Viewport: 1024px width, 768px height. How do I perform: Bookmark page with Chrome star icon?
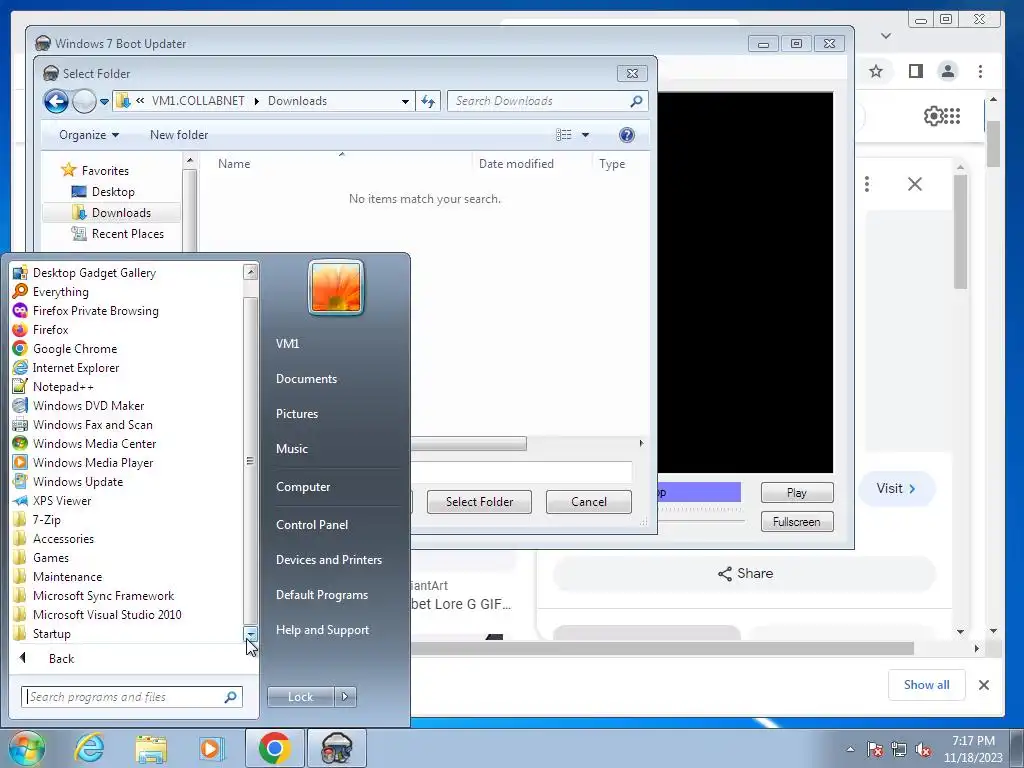pos(876,71)
